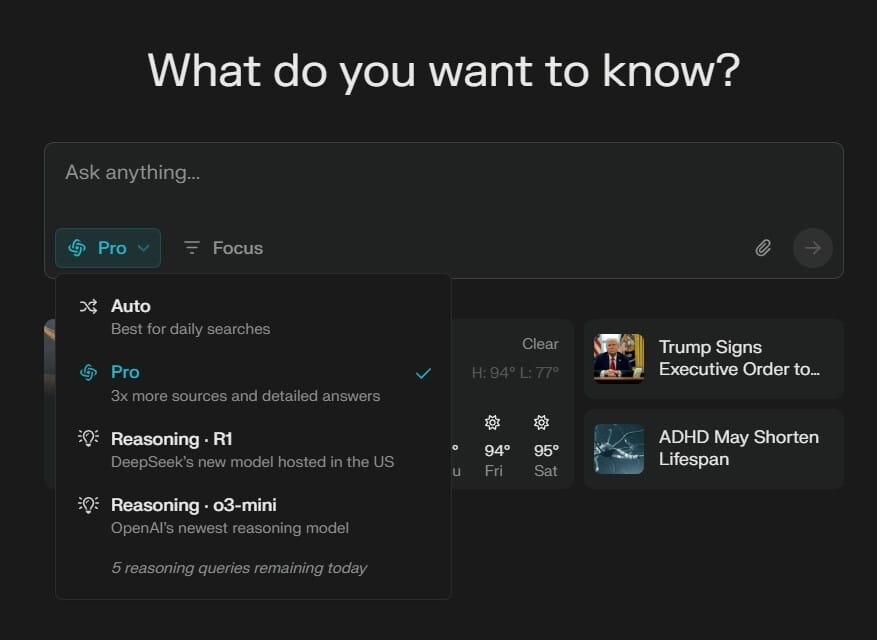Screen dimensions: 877x640
Task: Choose Reasoning R1 DeepSeek model
Action: pyautogui.click(x=253, y=450)
